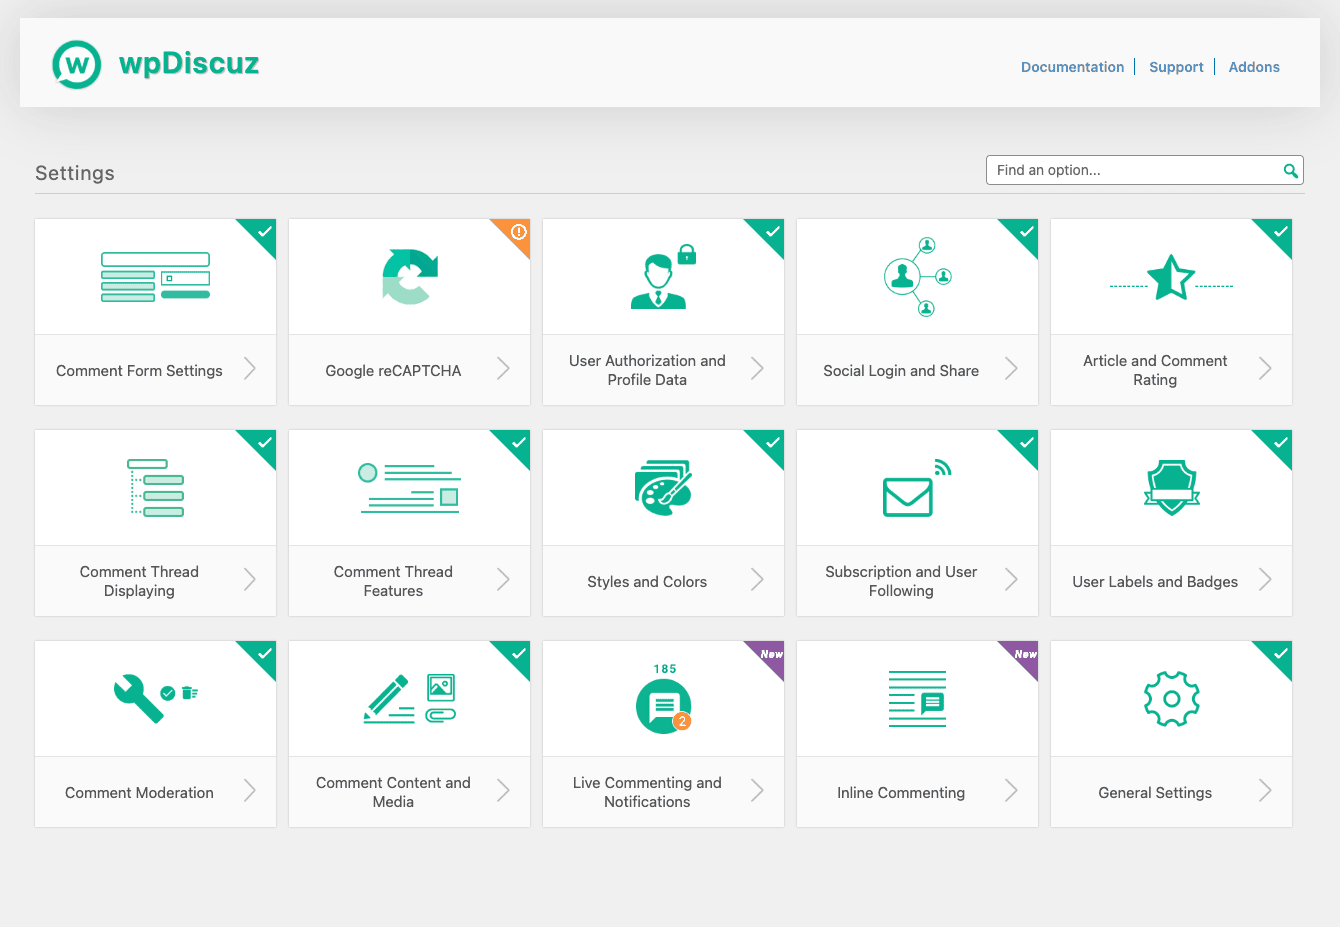The image size is (1340, 927).
Task: Click the Subscription envelope icon
Action: pos(917,488)
